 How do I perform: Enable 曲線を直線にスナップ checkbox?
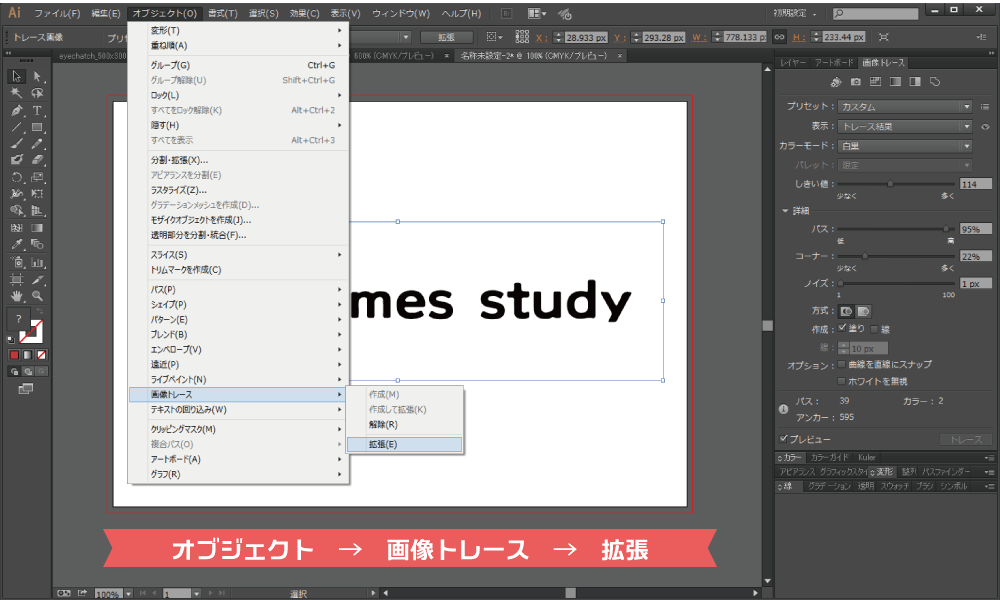pos(842,364)
